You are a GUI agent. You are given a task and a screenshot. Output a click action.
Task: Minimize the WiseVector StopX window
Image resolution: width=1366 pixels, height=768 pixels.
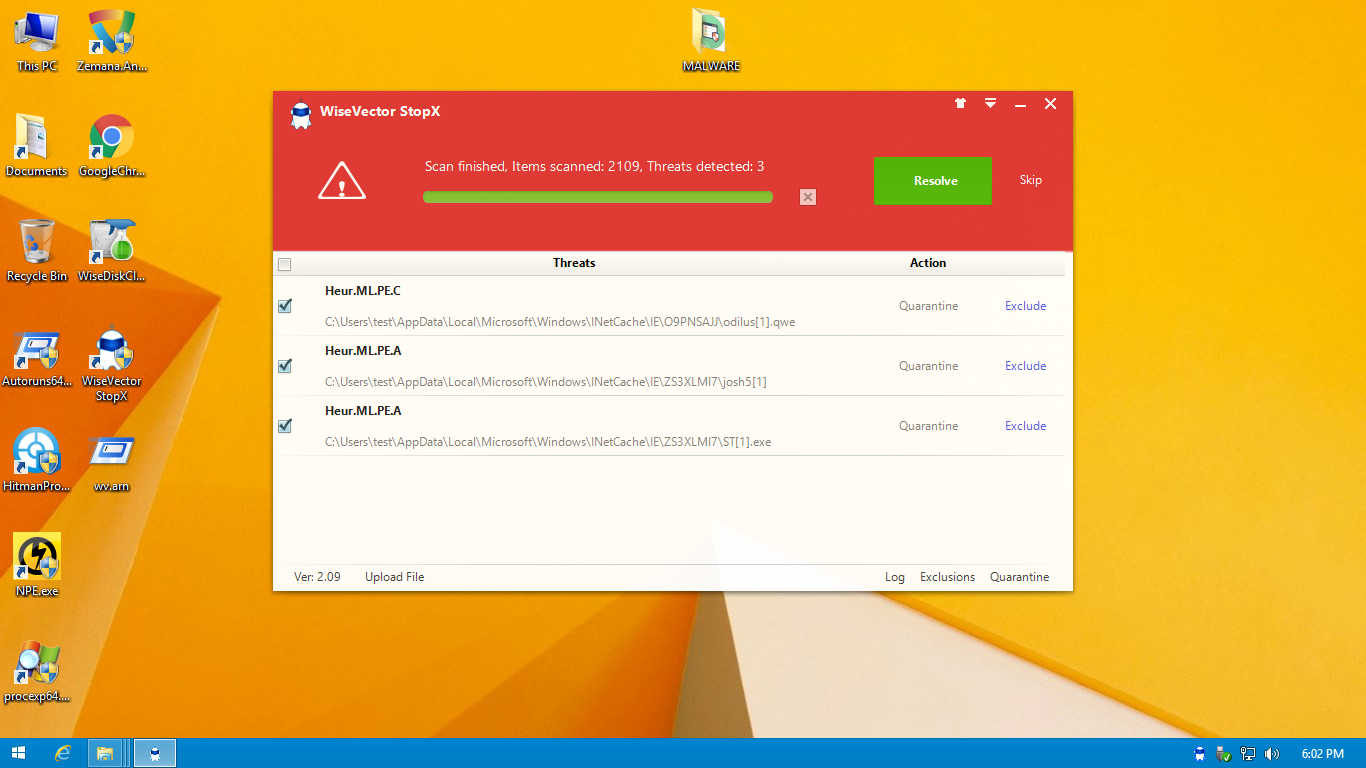click(1020, 104)
